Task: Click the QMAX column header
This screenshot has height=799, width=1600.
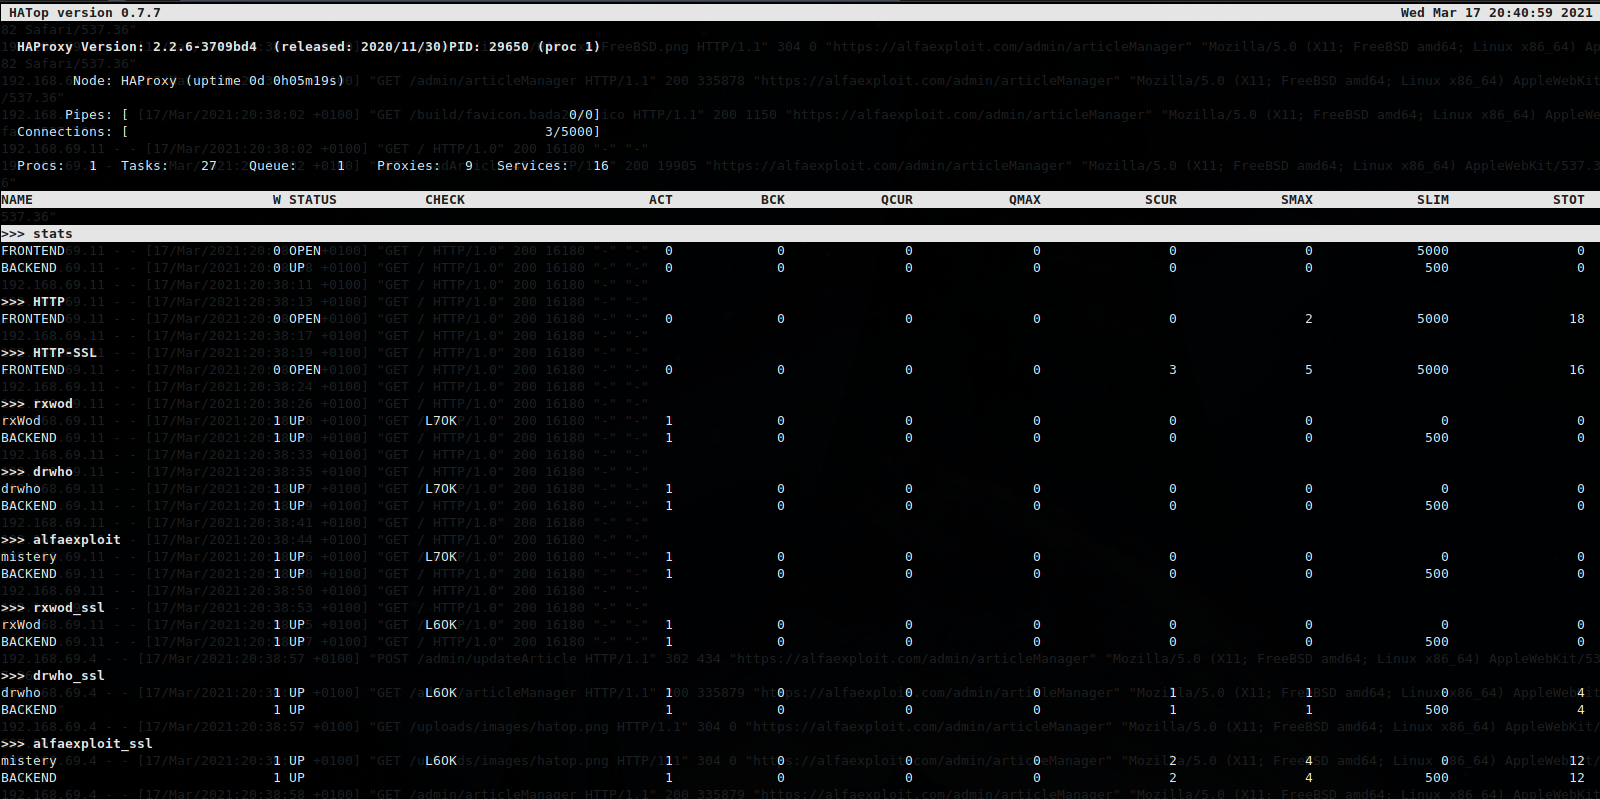Action: (1024, 200)
